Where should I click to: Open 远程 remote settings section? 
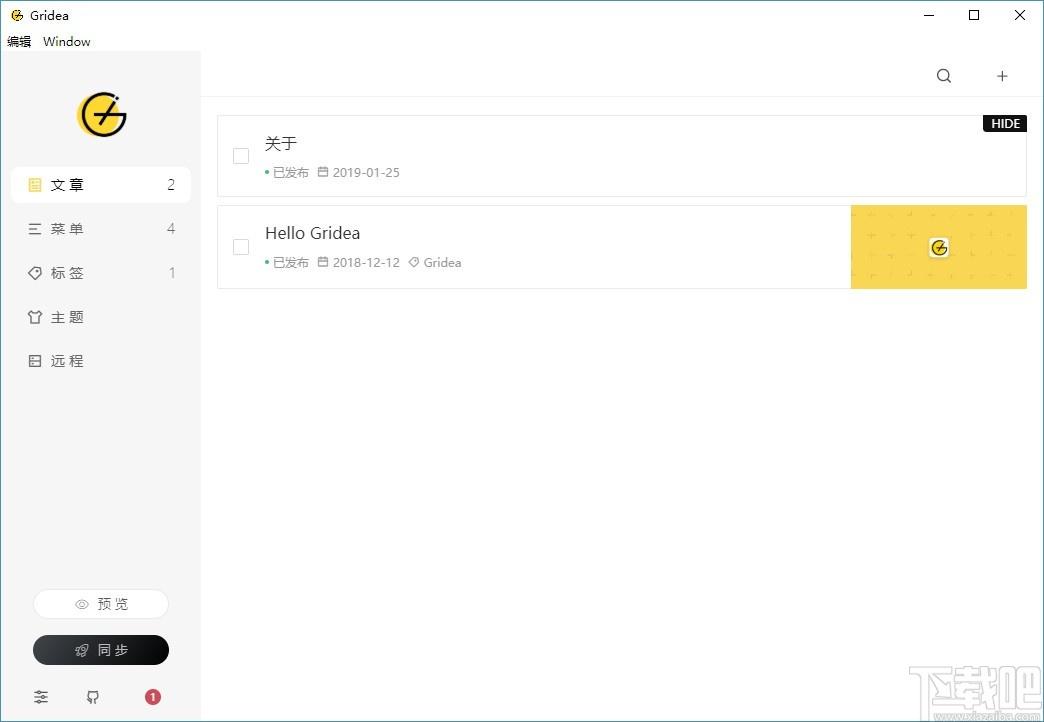(100, 361)
